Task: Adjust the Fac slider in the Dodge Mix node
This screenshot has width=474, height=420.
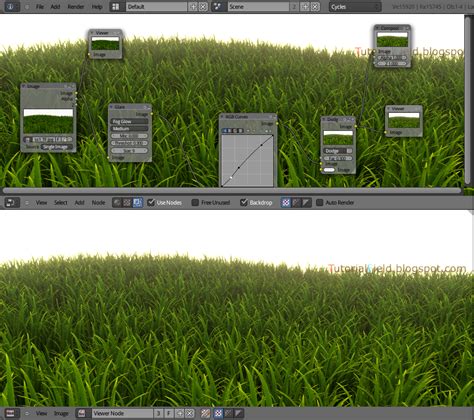Action: pyautogui.click(x=338, y=158)
